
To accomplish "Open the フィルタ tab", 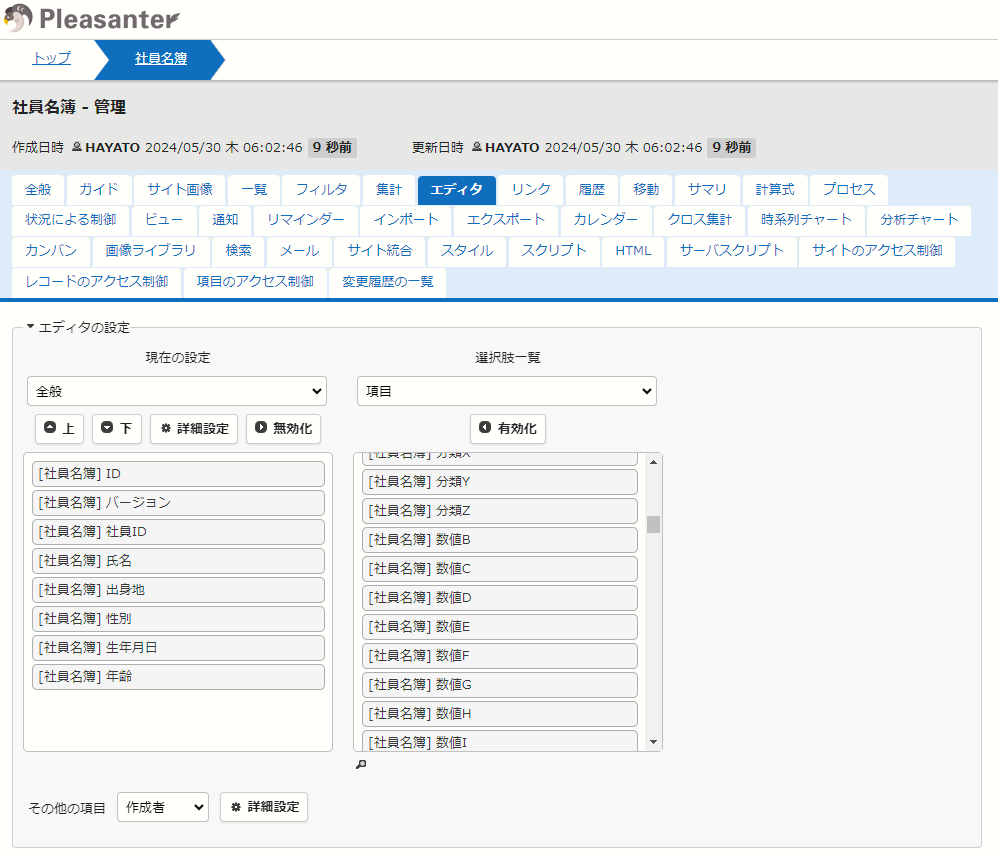I will tap(321, 190).
